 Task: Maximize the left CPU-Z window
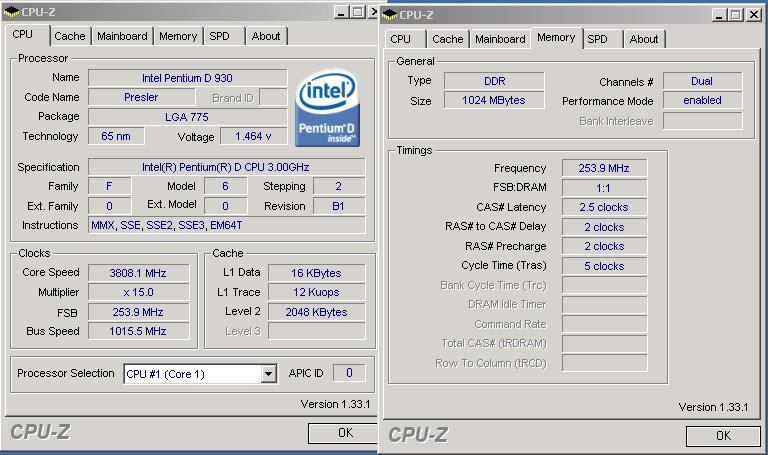point(359,12)
